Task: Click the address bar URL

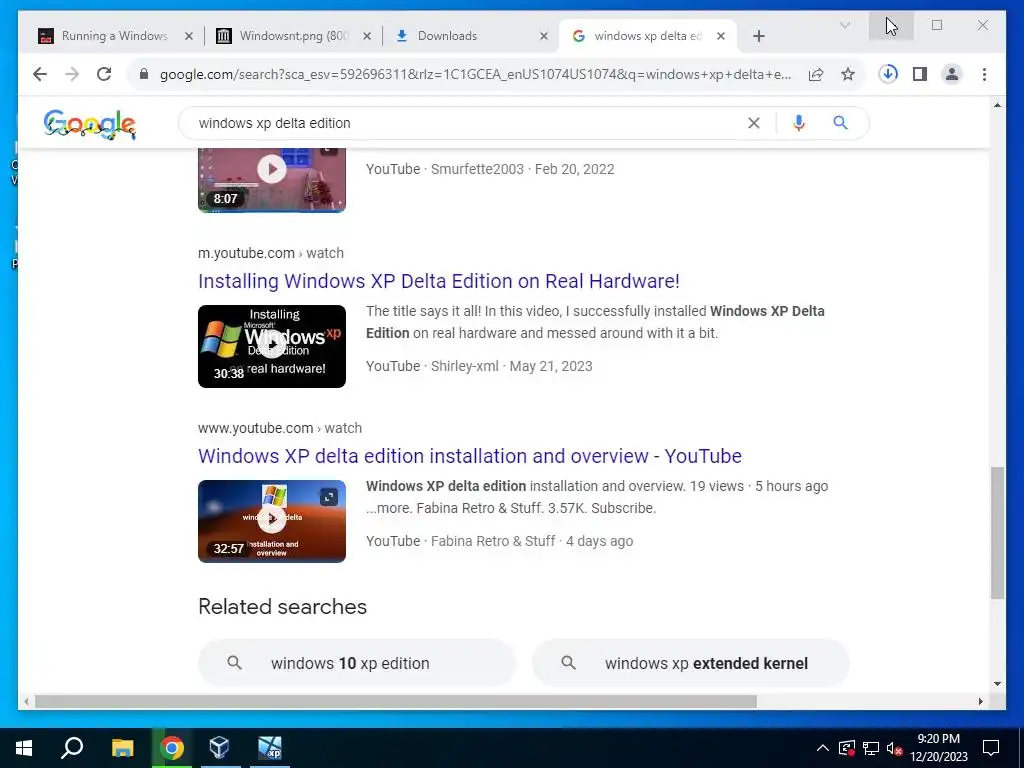Action: [x=475, y=74]
